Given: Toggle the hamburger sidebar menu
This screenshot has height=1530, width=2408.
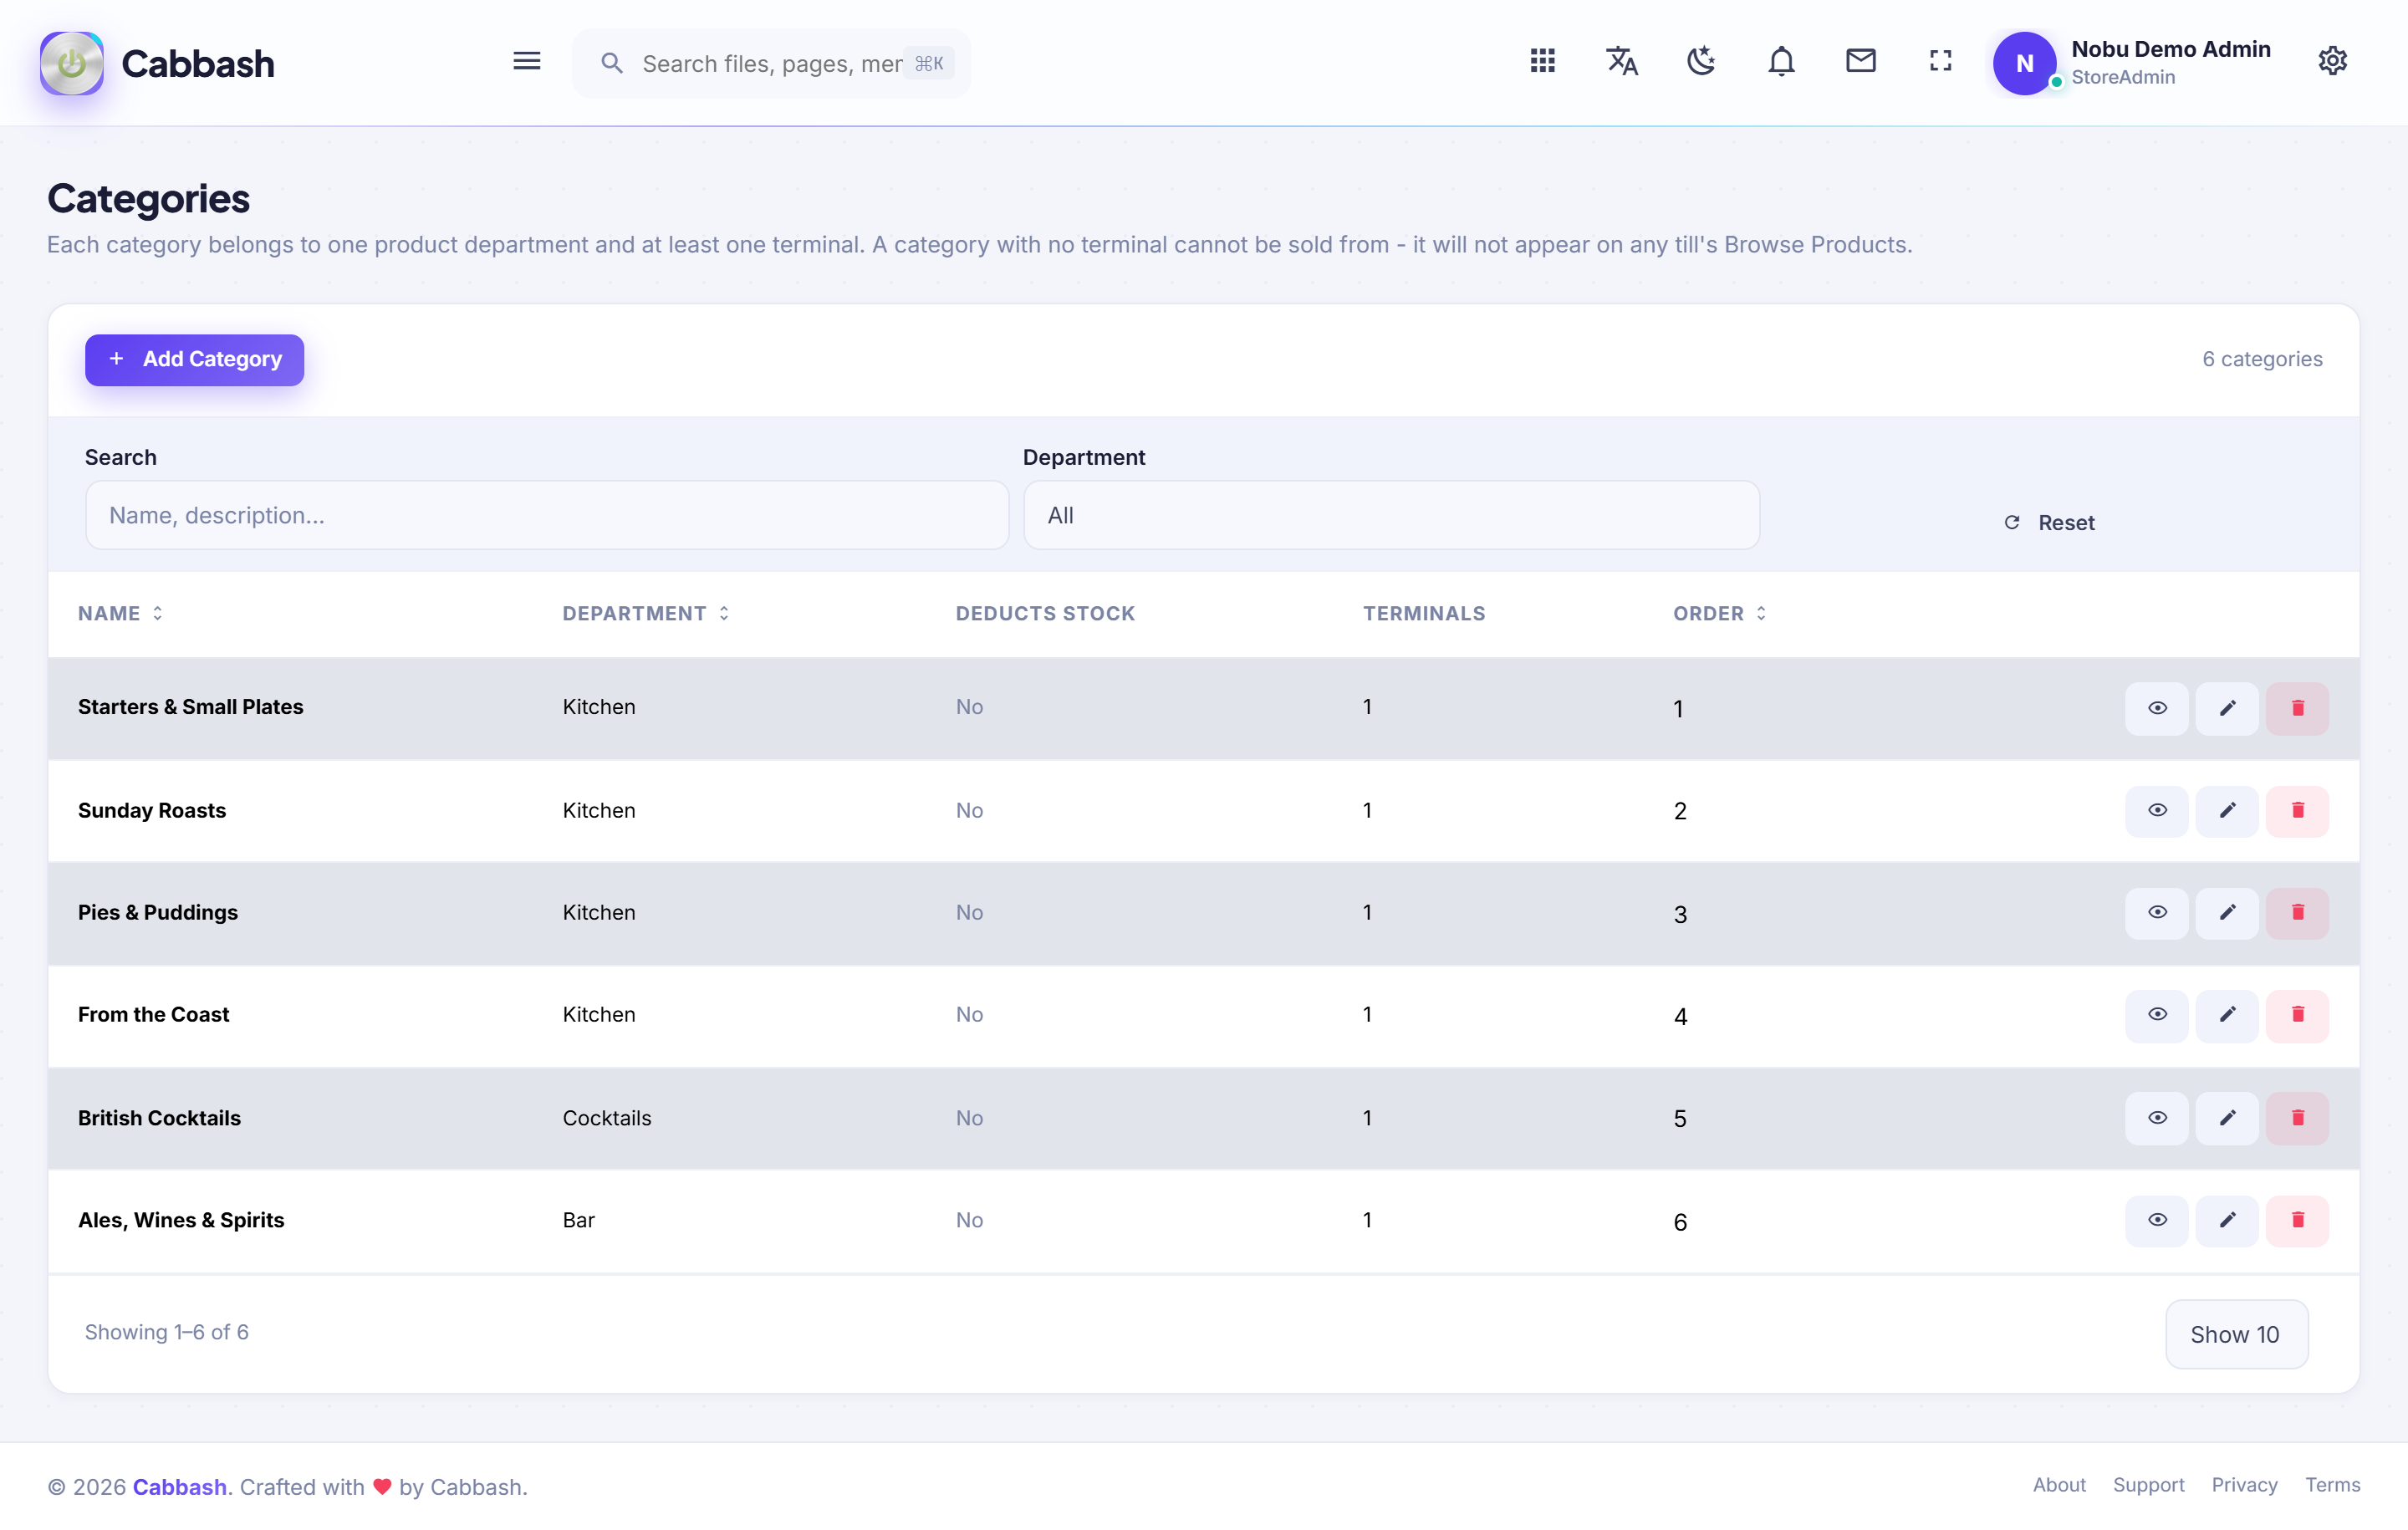Looking at the screenshot, I should click(527, 62).
